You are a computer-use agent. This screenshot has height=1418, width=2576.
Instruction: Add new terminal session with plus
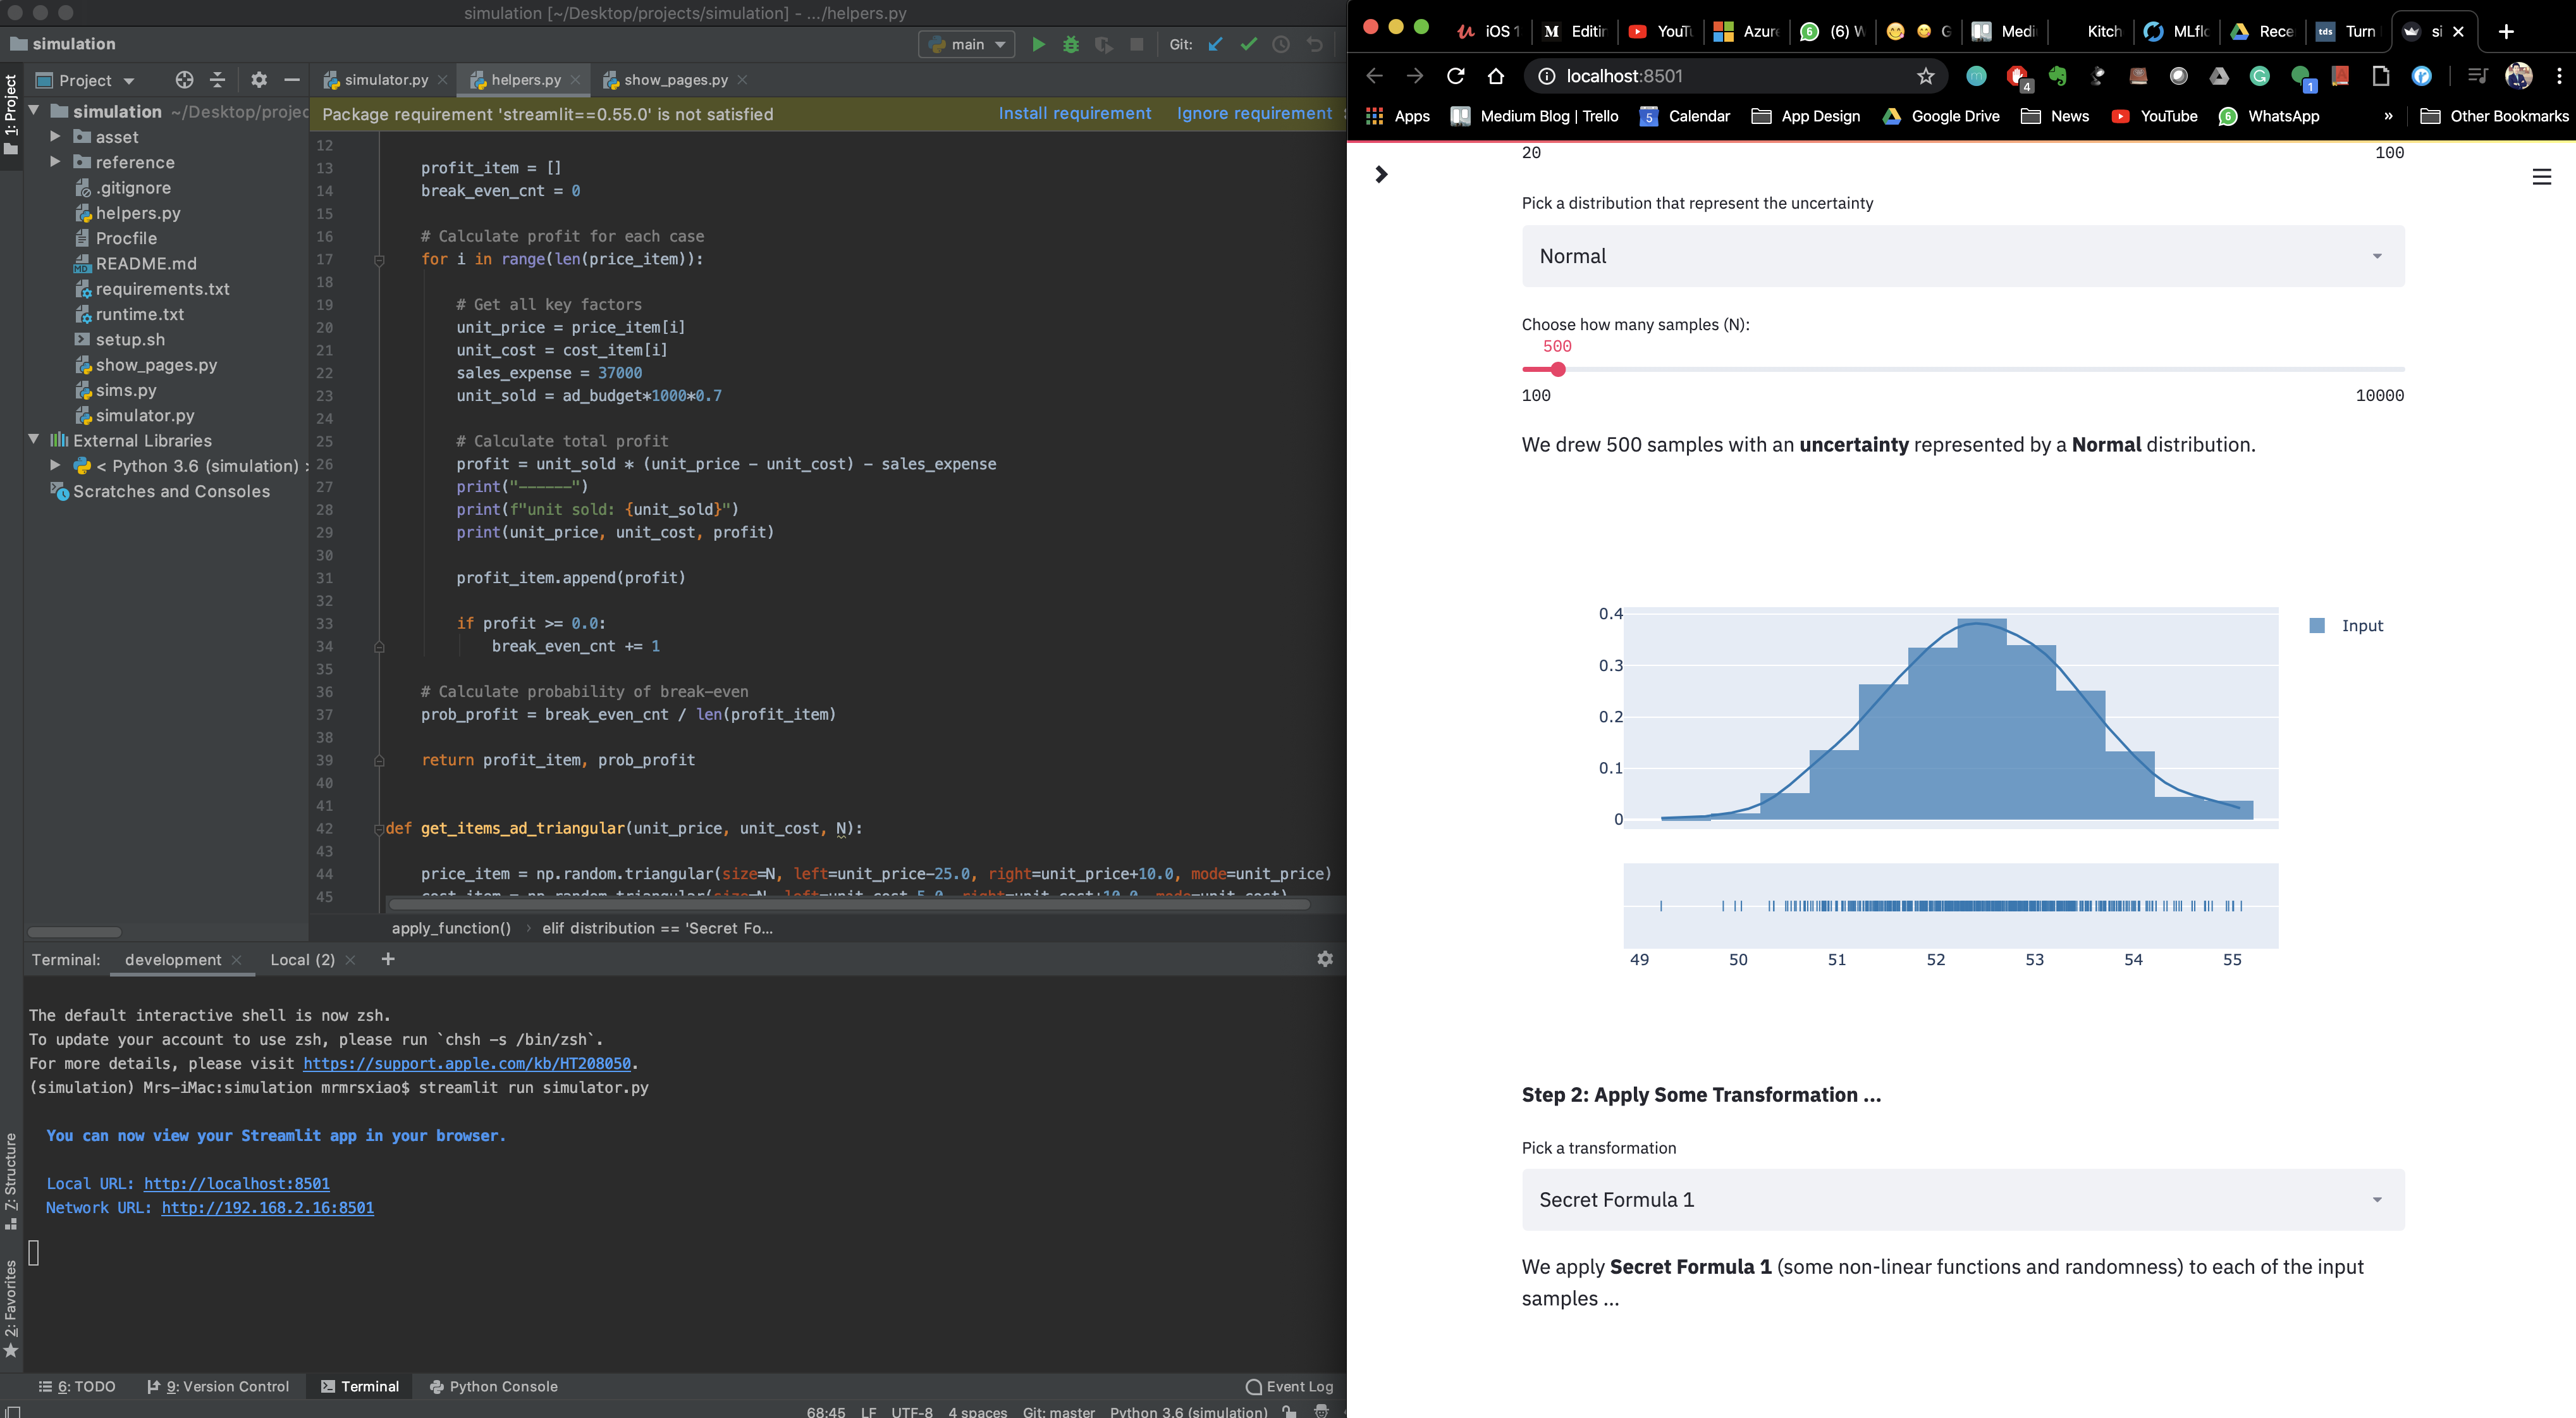click(388, 959)
